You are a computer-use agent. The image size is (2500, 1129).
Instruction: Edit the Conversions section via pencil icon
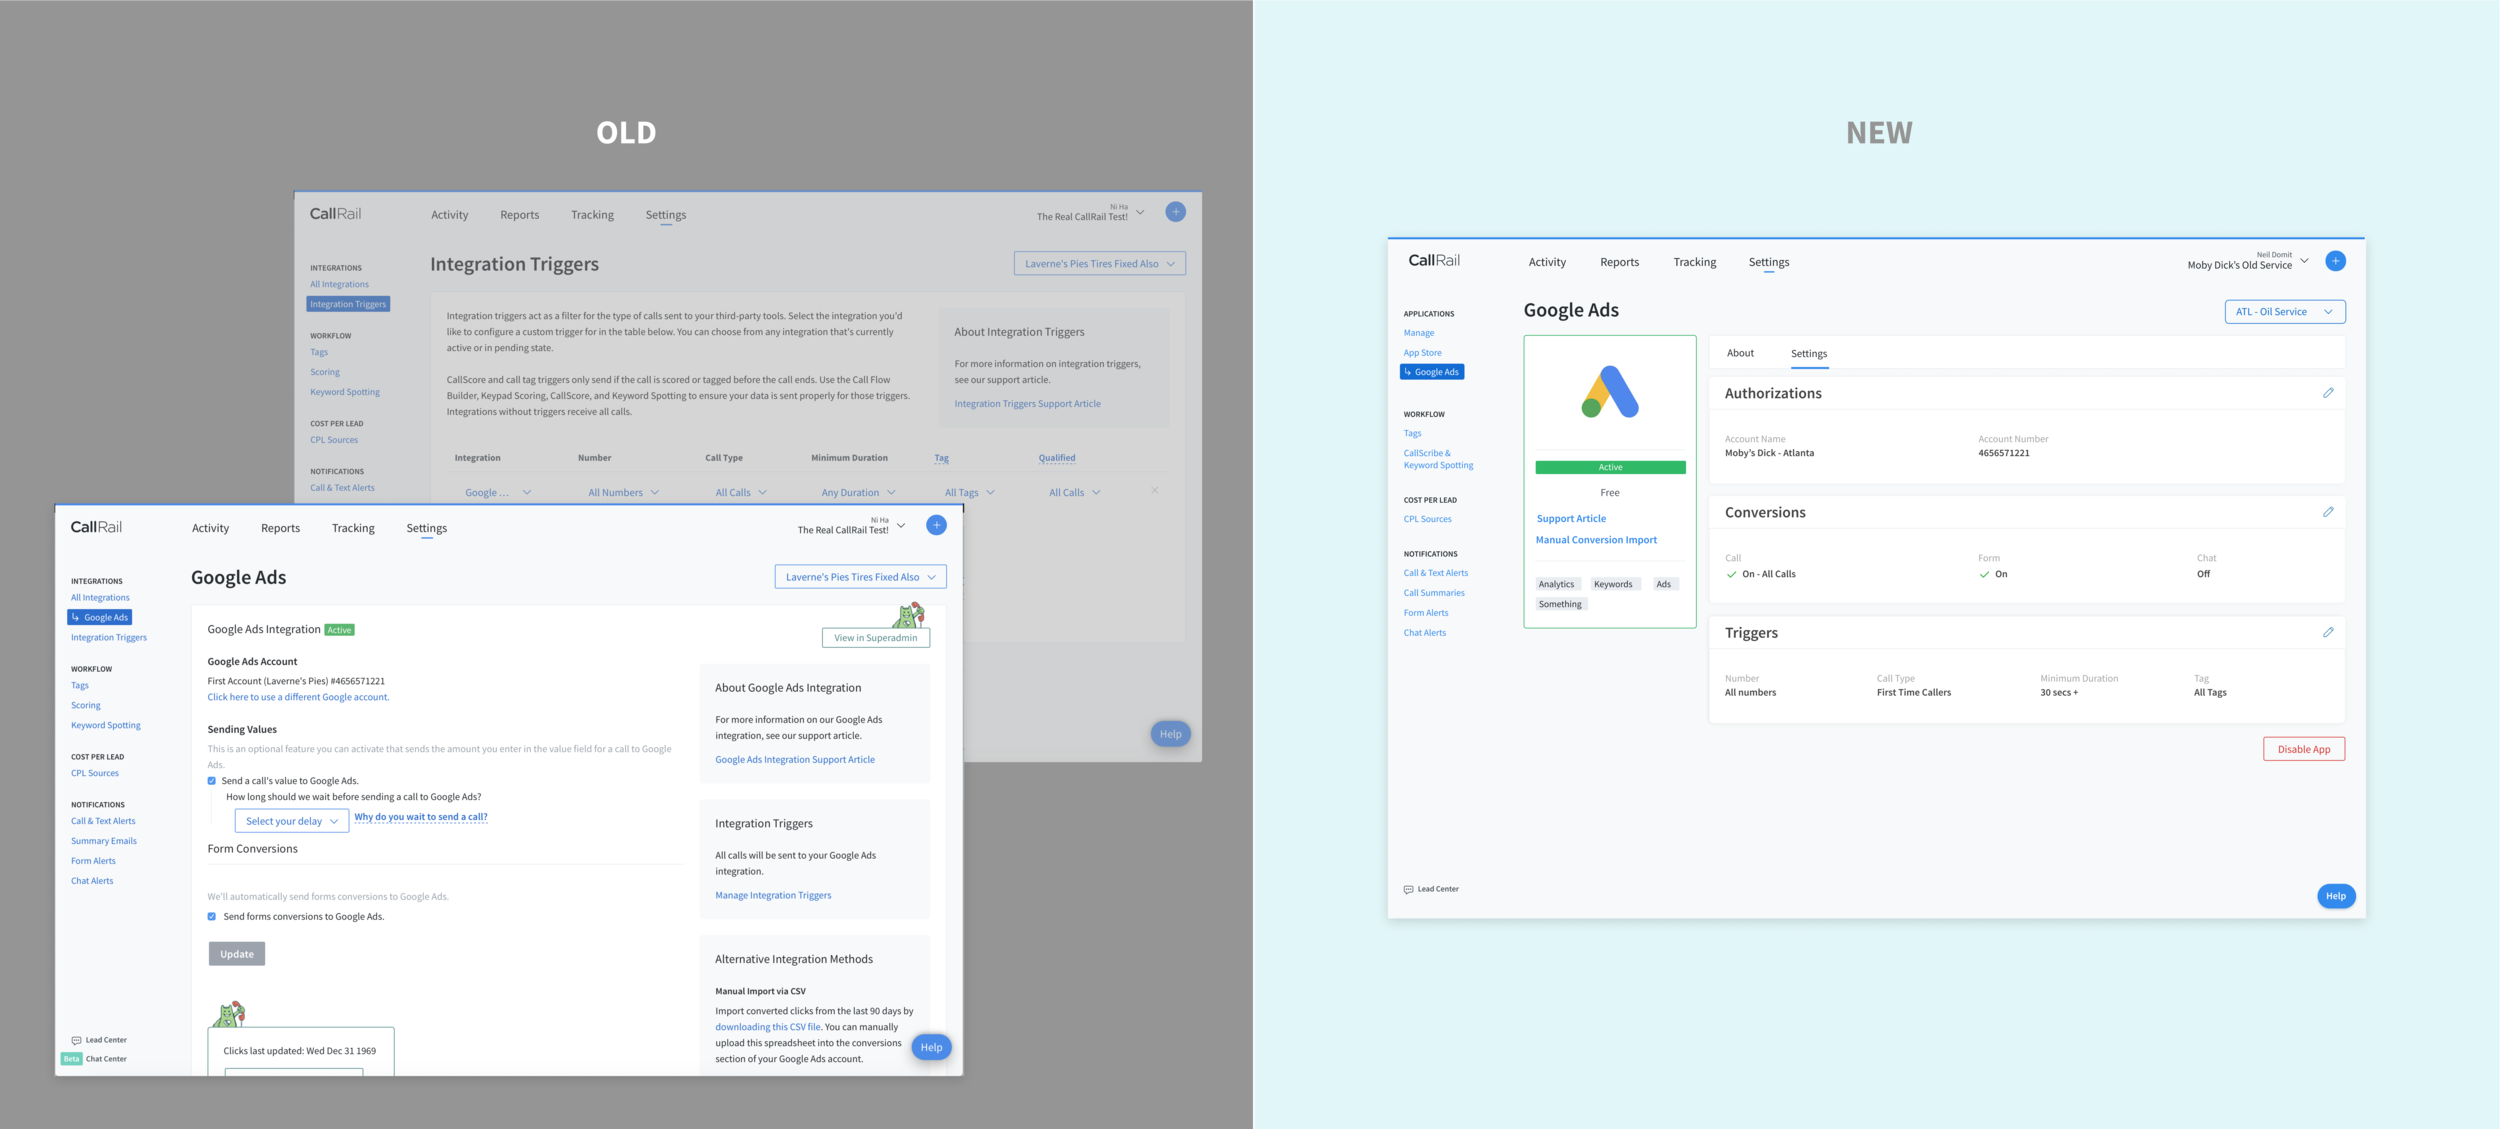coord(2329,511)
